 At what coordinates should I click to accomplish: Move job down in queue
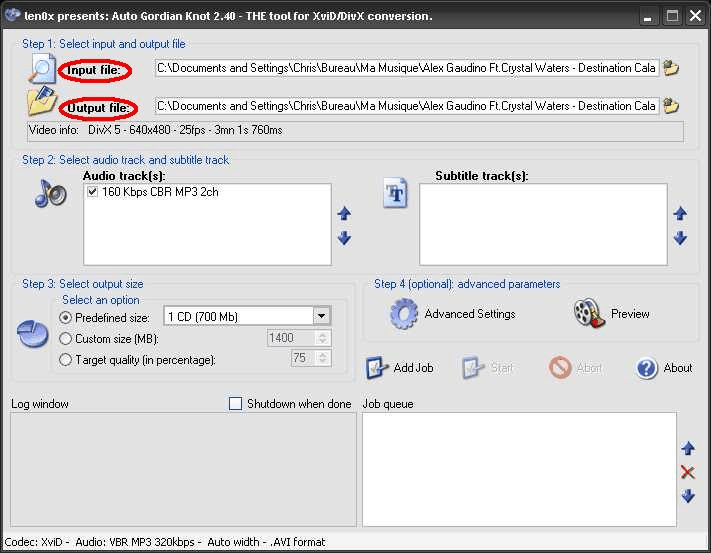point(688,496)
